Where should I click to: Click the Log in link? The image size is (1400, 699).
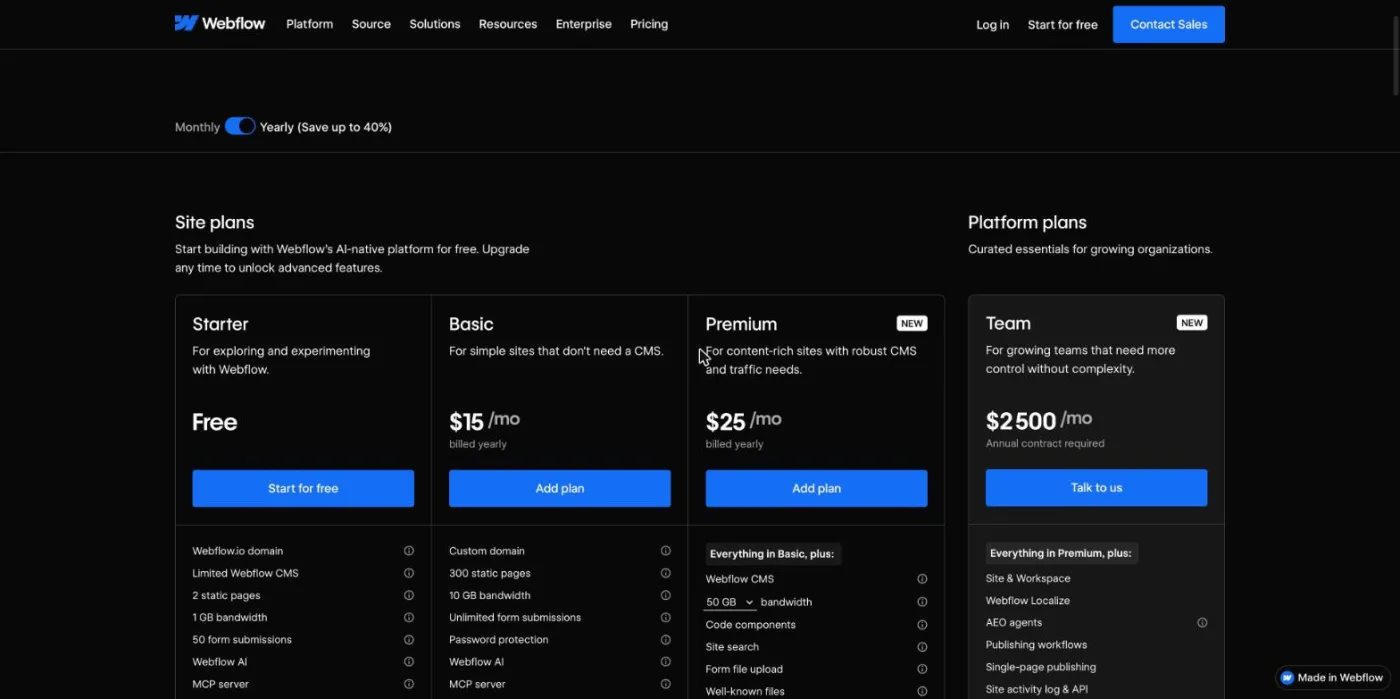point(993,25)
